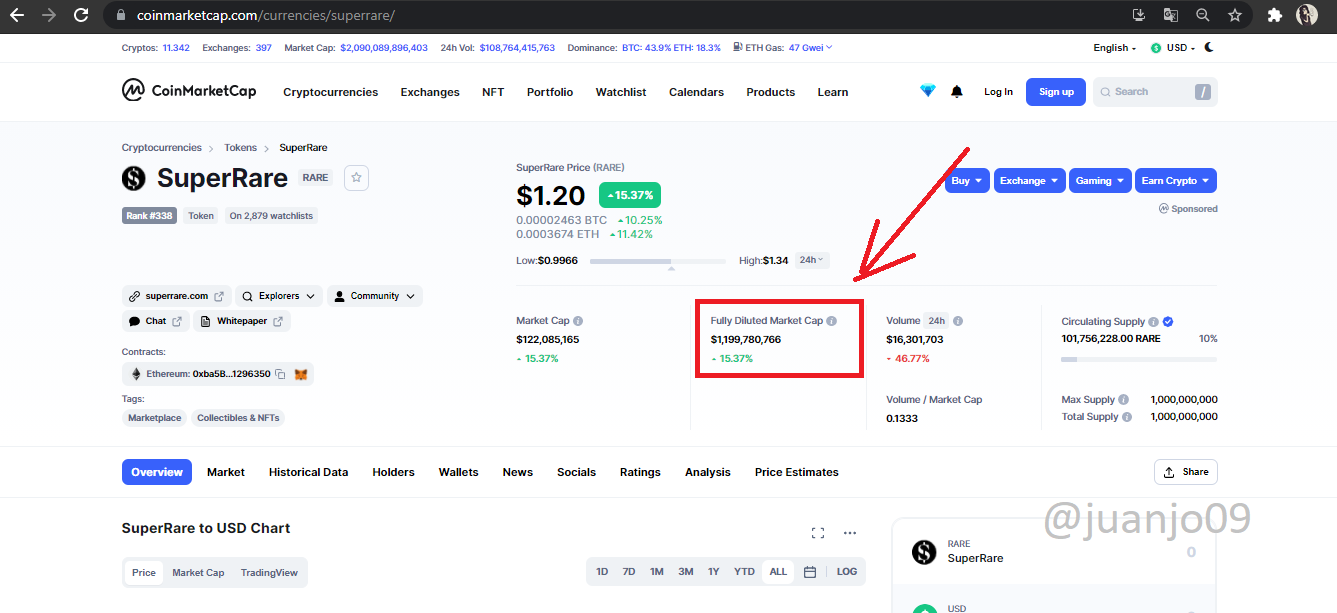Viewport: 1337px width, 613px height.
Task: Bookmark page with star icon in address bar
Action: (1235, 15)
